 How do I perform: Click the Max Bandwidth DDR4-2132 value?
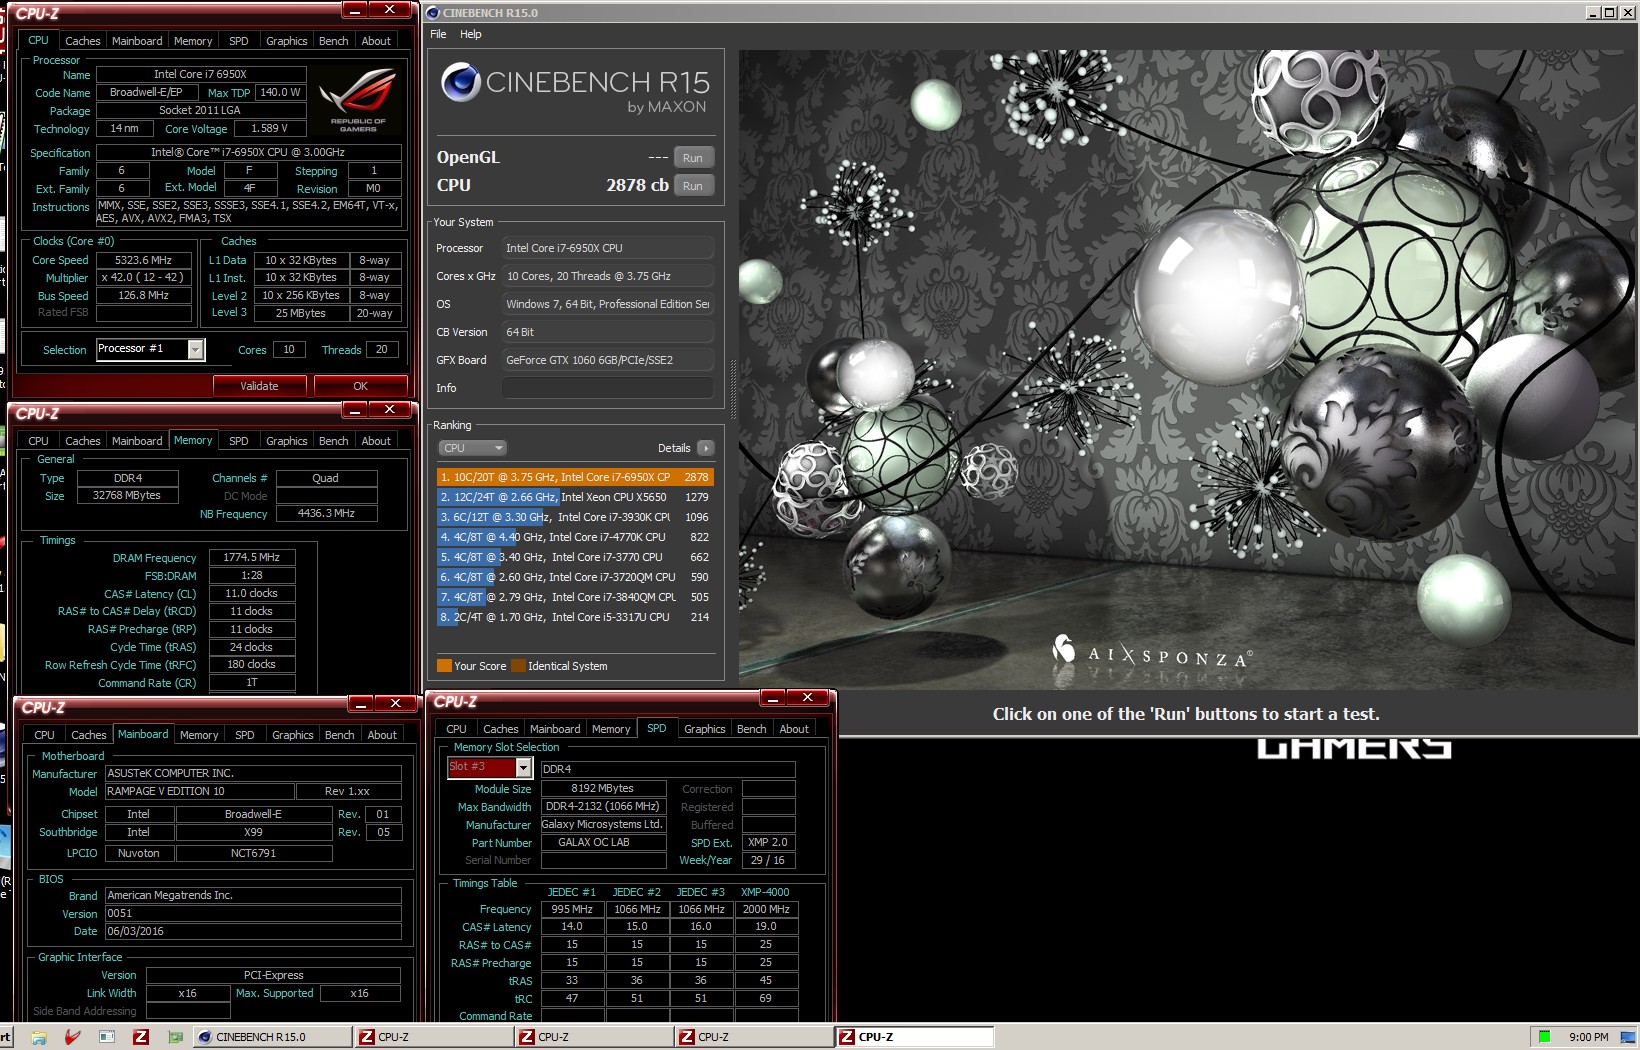coord(603,806)
